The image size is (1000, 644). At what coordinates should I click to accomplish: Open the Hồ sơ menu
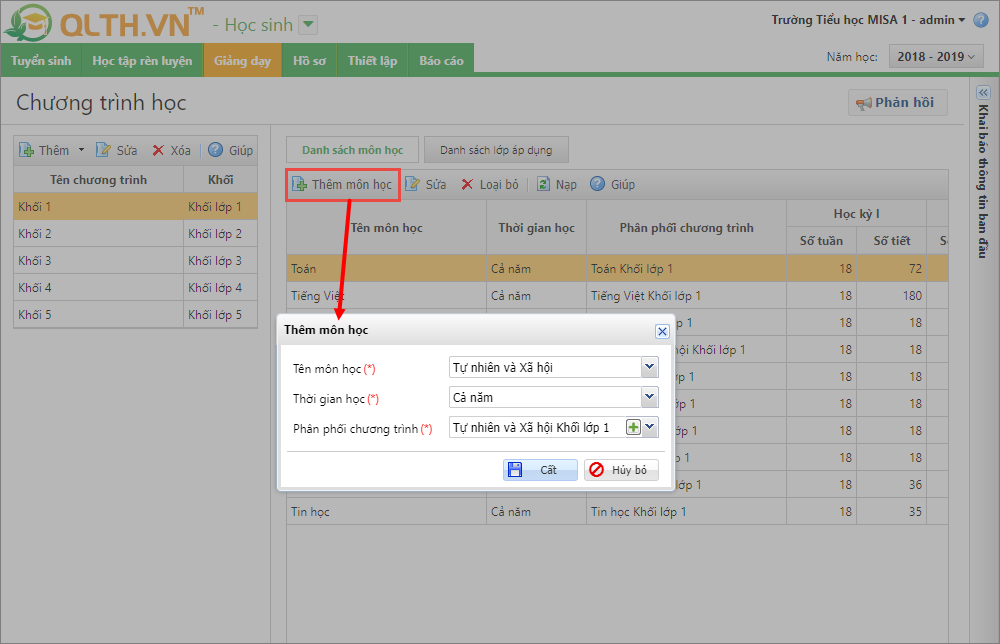pos(309,61)
